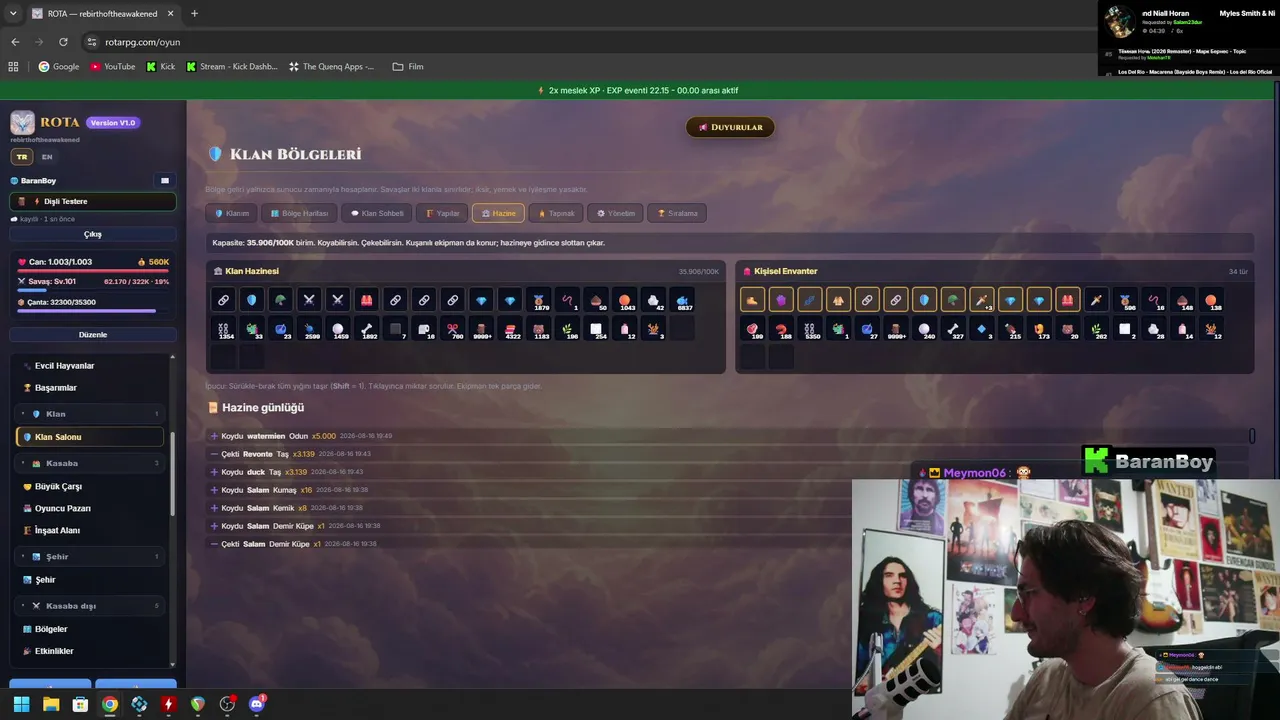Select the equipped coat in personal inventory
Screen dimensions: 1280x720
839,300
